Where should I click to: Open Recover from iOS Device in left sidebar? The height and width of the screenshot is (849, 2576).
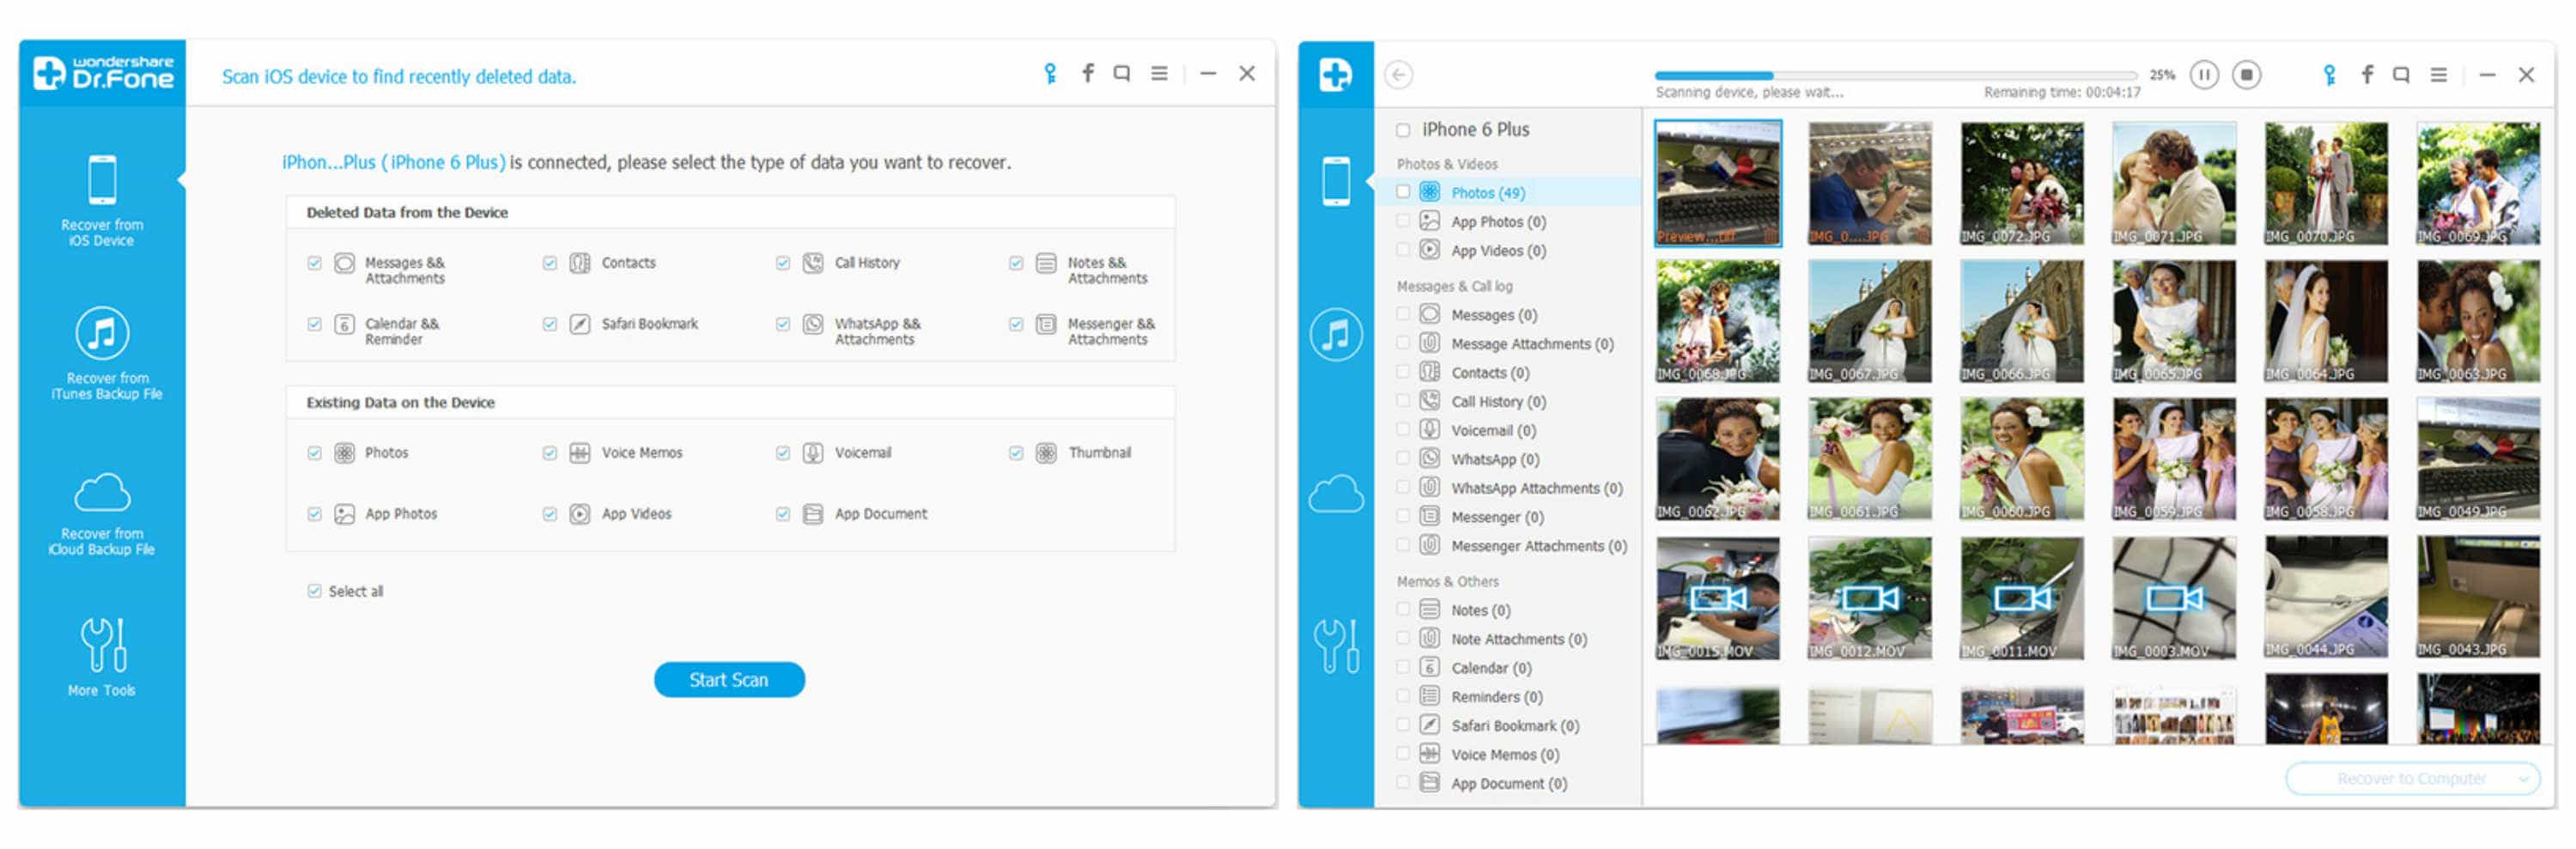point(101,200)
